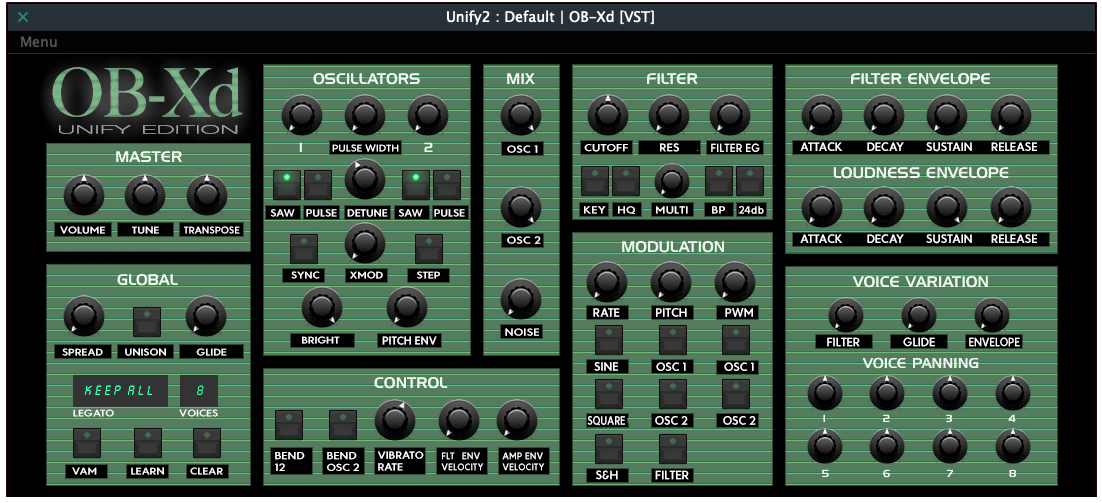Open the VOICES count display
The image size is (1102, 503).
199,391
